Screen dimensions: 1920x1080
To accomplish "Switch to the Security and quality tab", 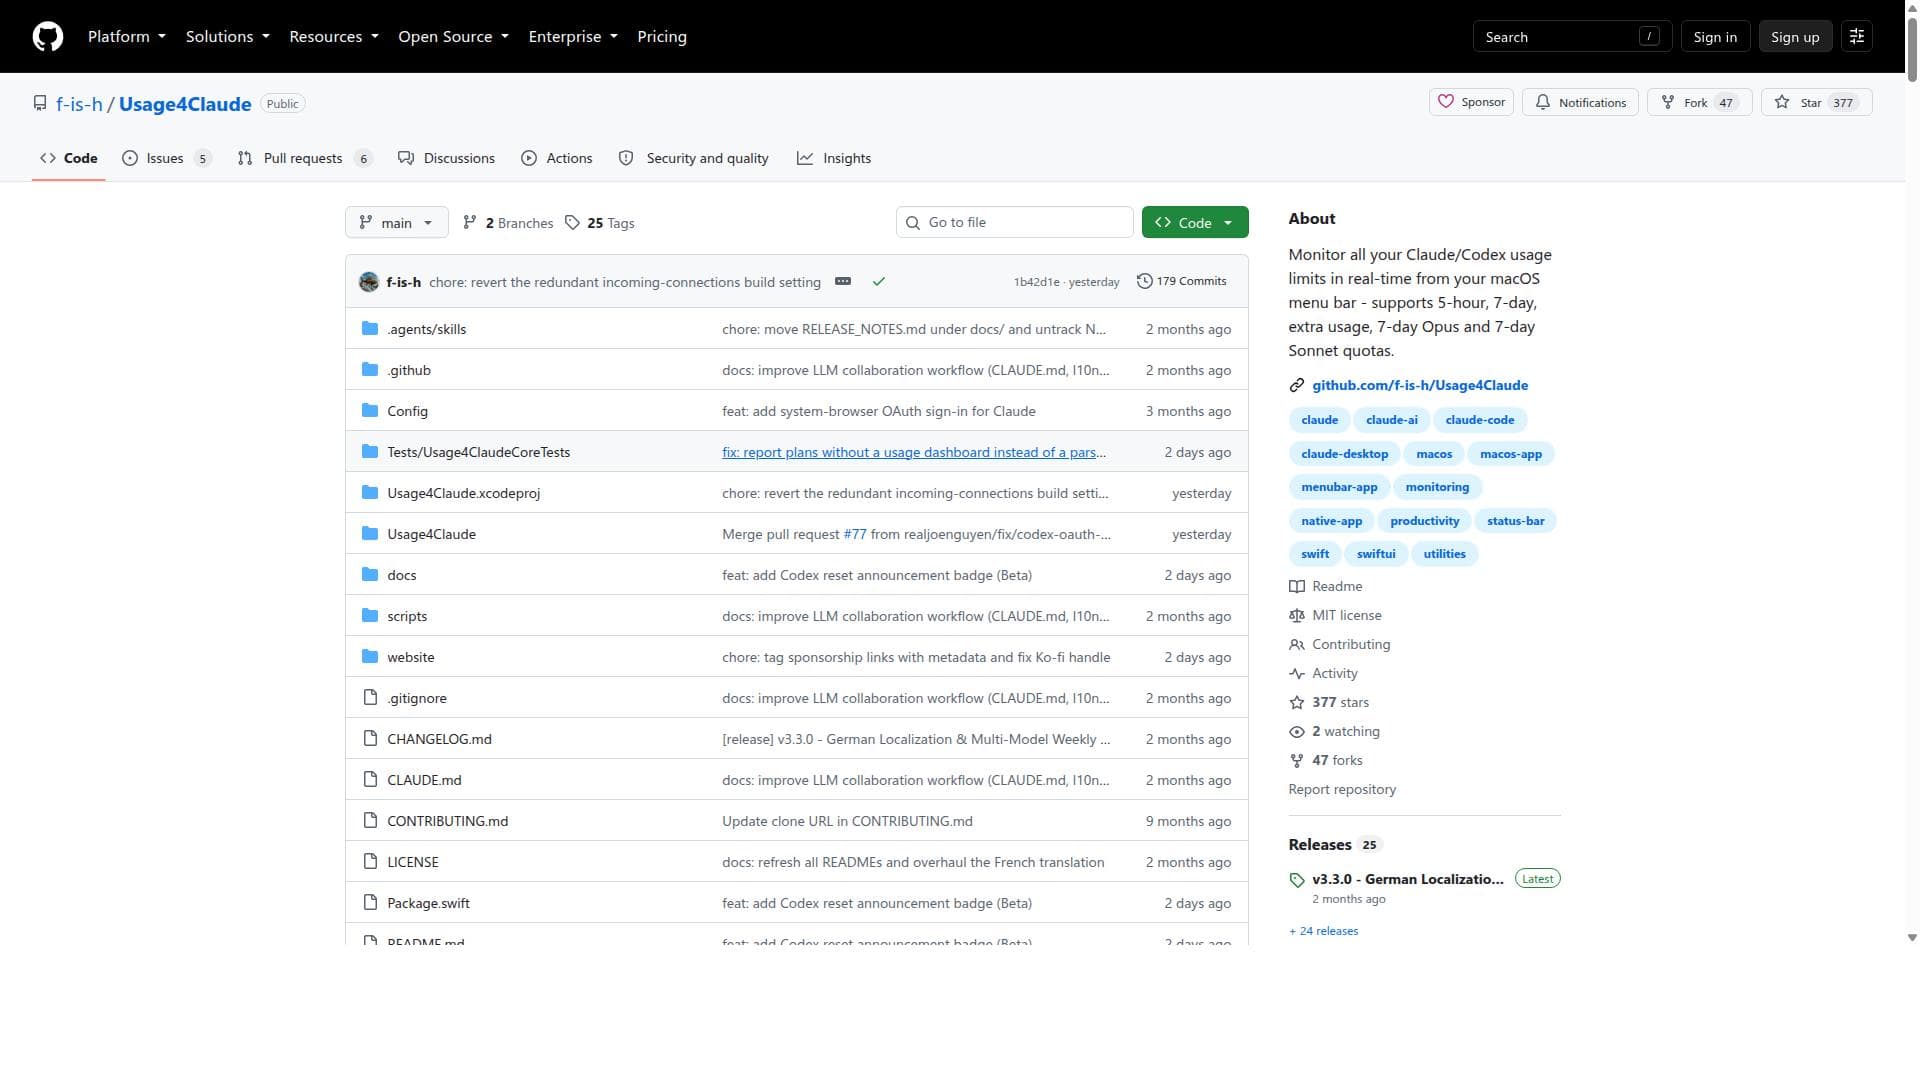I will (x=694, y=158).
